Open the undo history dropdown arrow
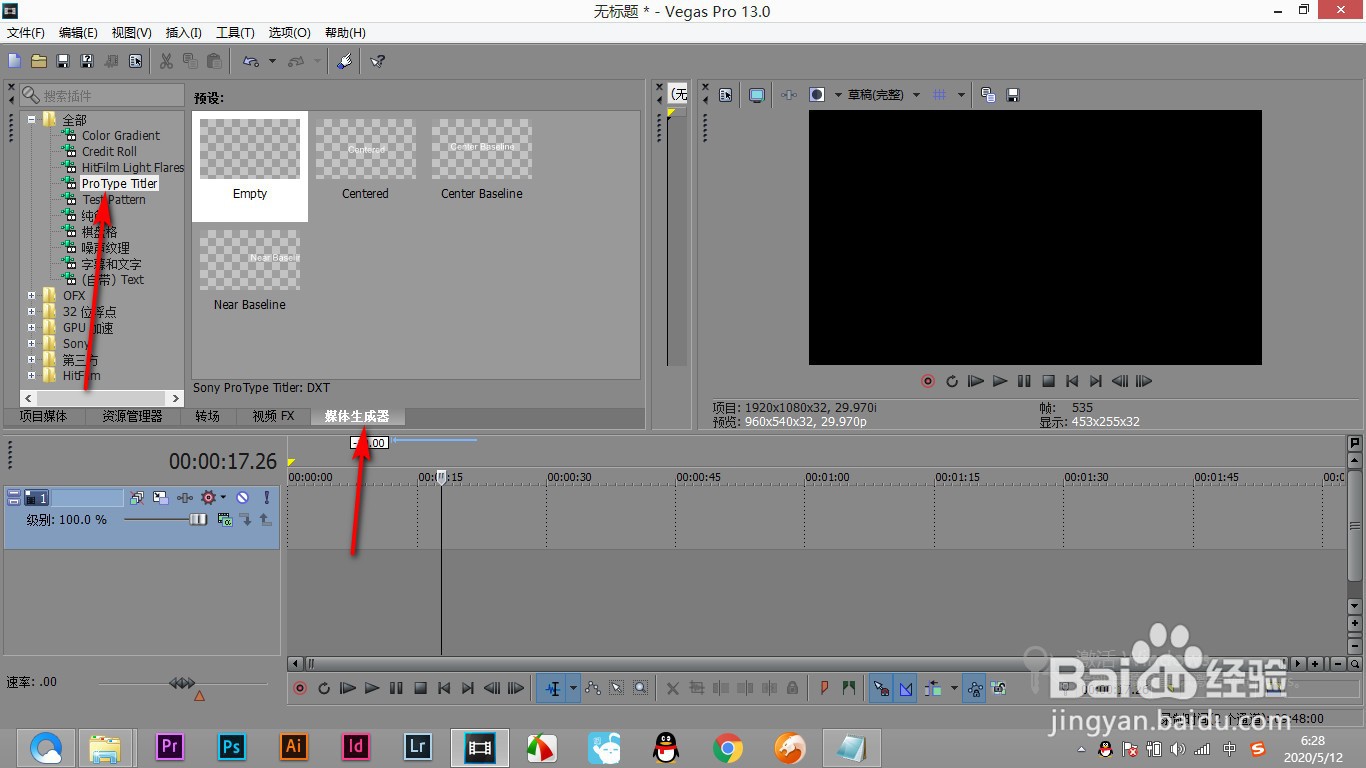 pos(272,61)
